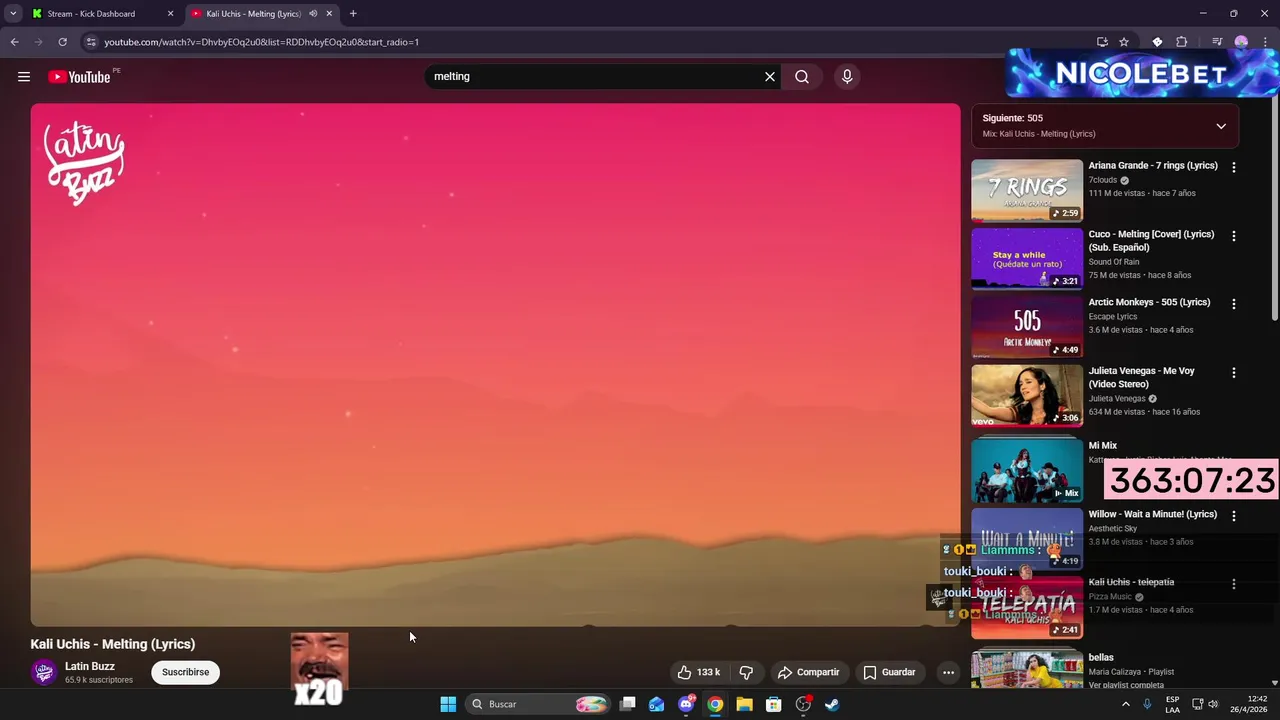Bookmark this page with the star
This screenshot has height=720, width=1280.
1124,42
